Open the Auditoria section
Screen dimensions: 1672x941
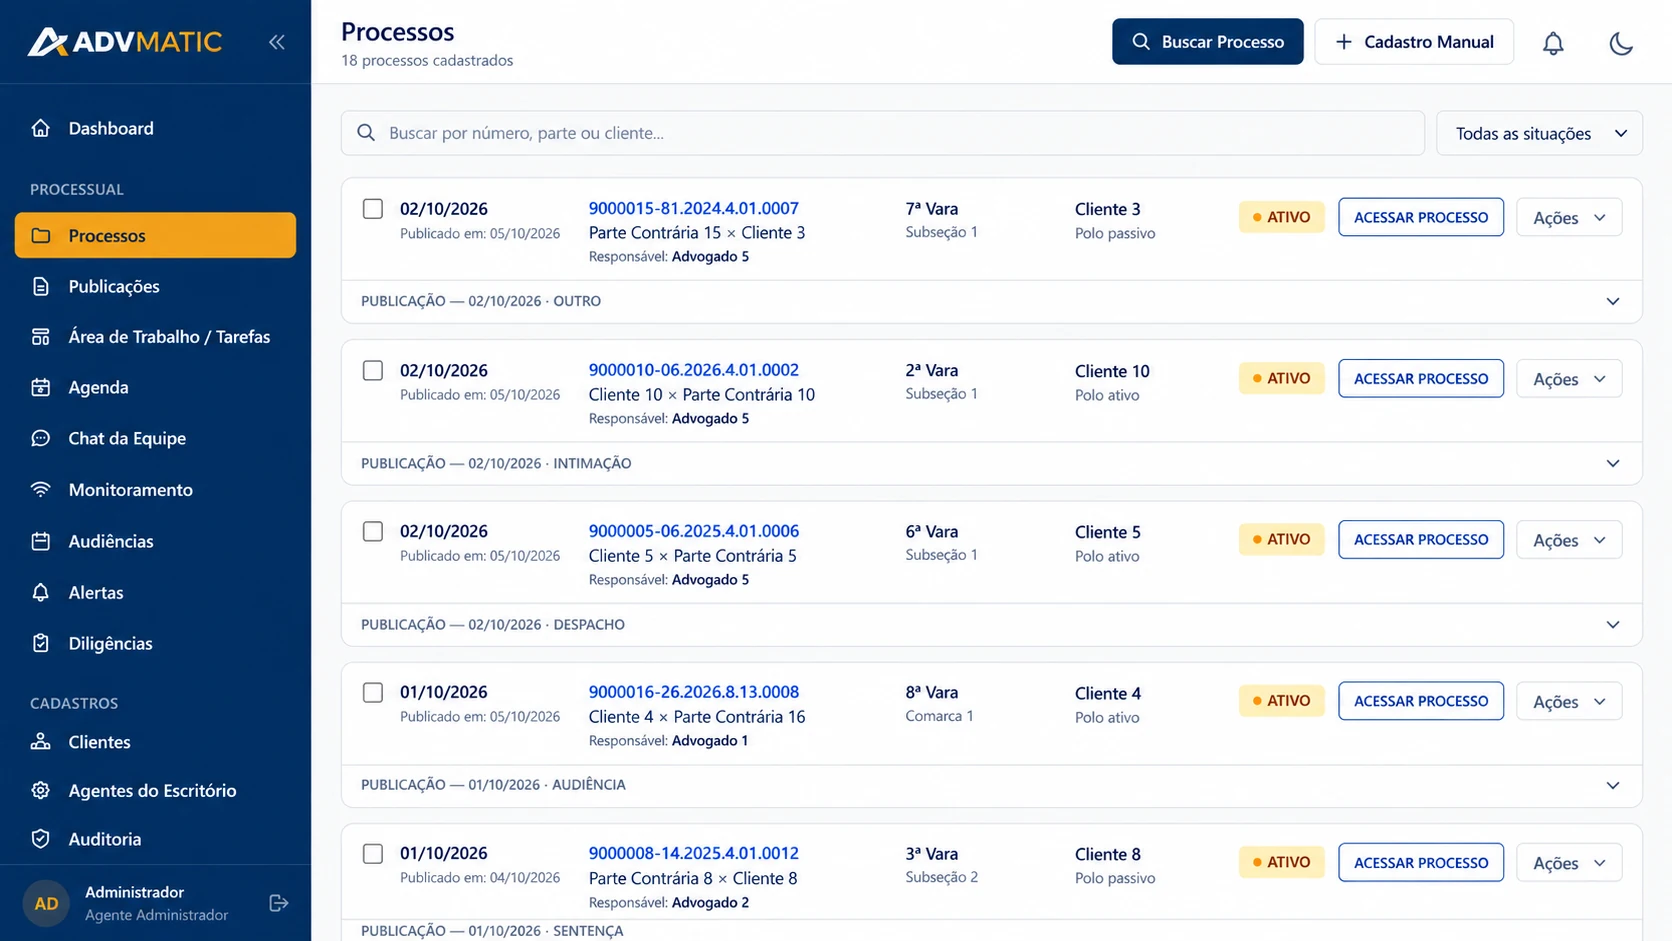155,839
